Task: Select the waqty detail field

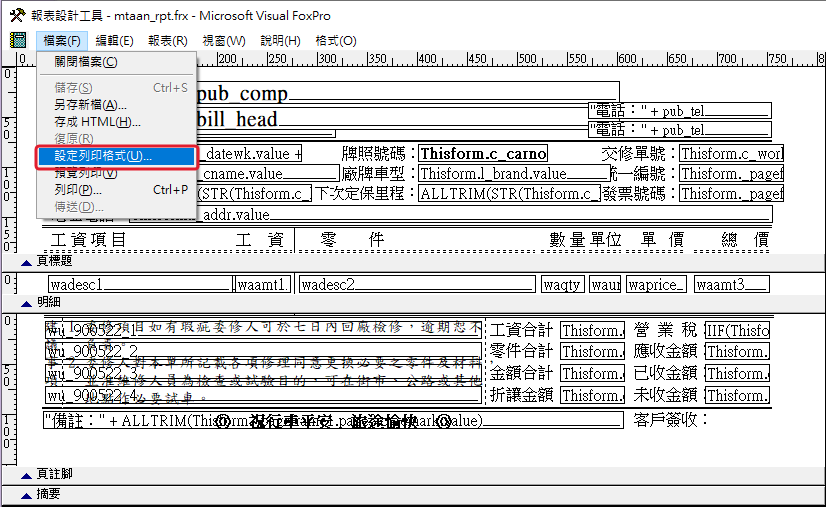Action: pos(563,285)
